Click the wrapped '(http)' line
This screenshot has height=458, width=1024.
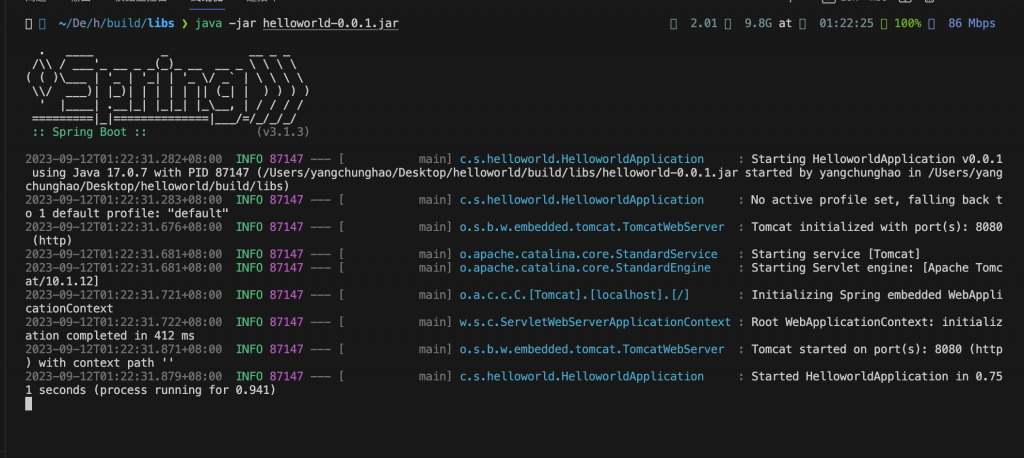pos(52,240)
